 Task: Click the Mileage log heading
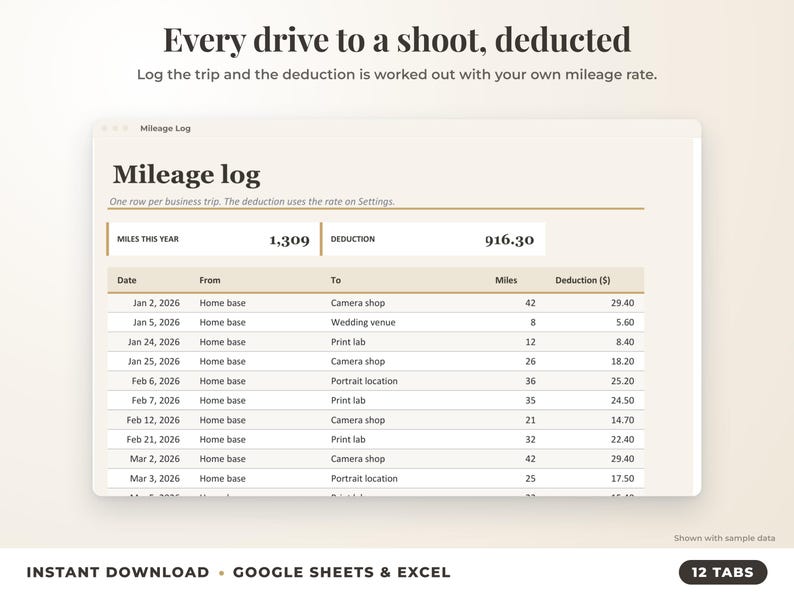[186, 175]
